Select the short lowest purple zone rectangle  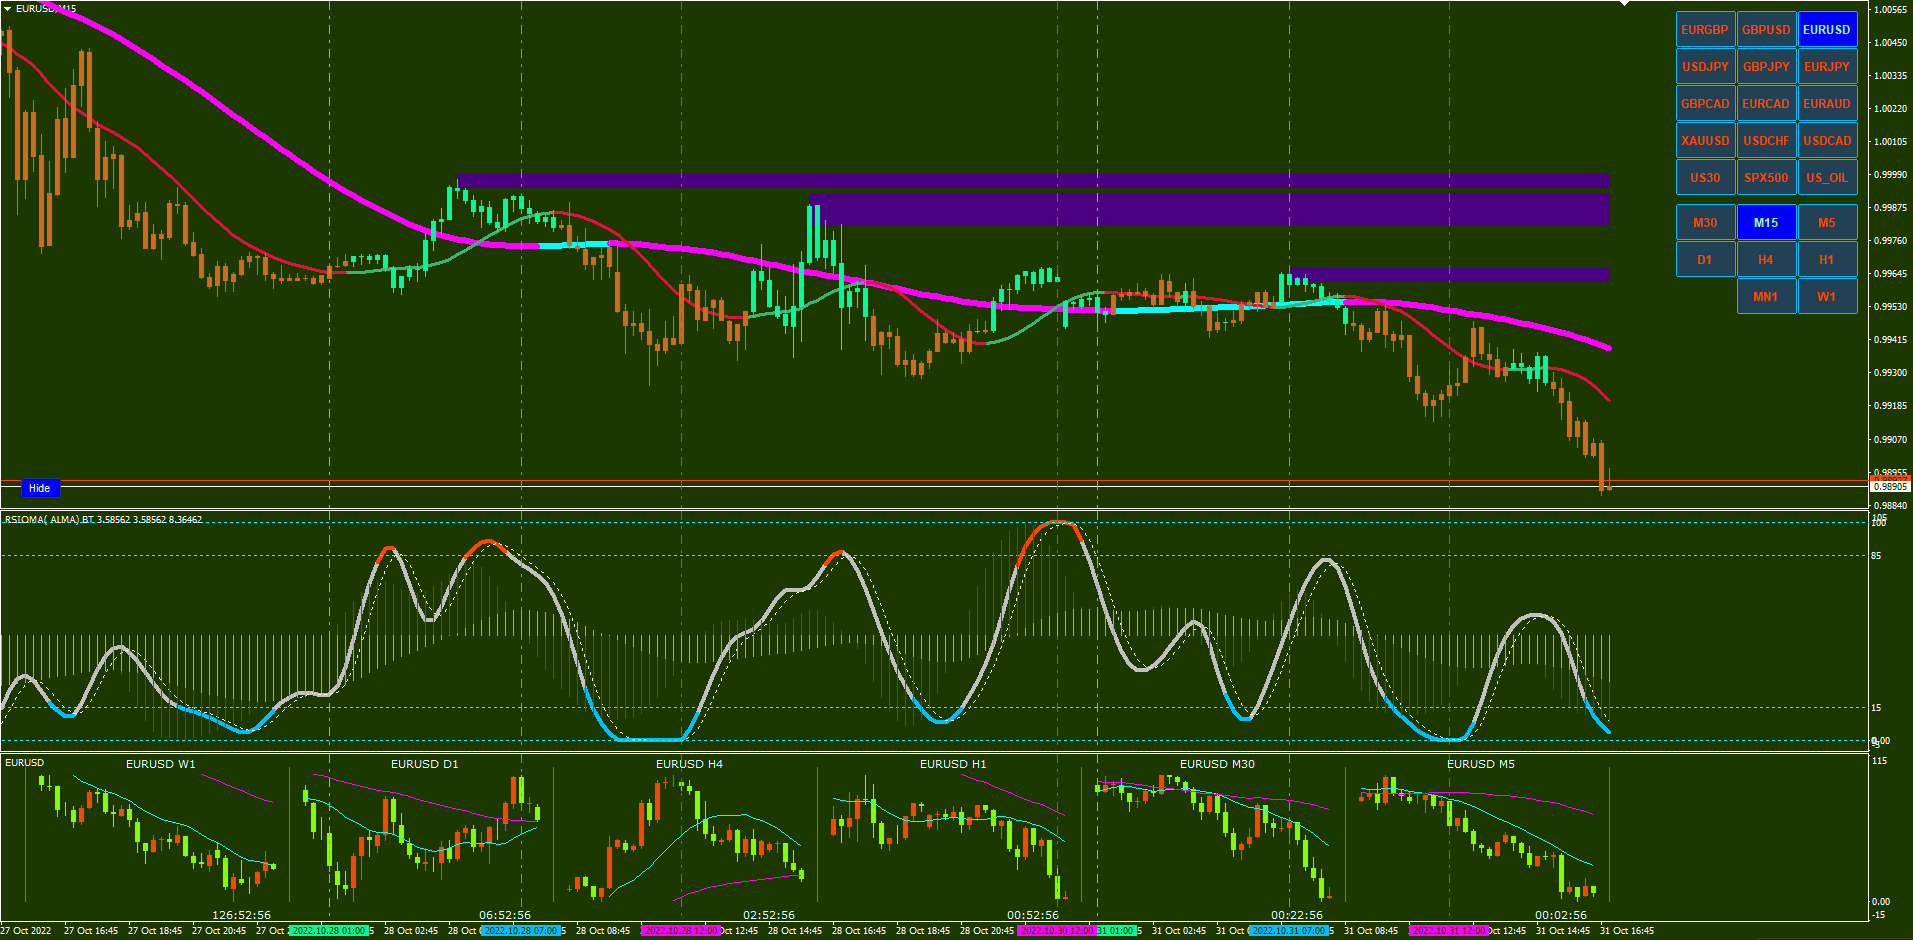click(x=1449, y=274)
